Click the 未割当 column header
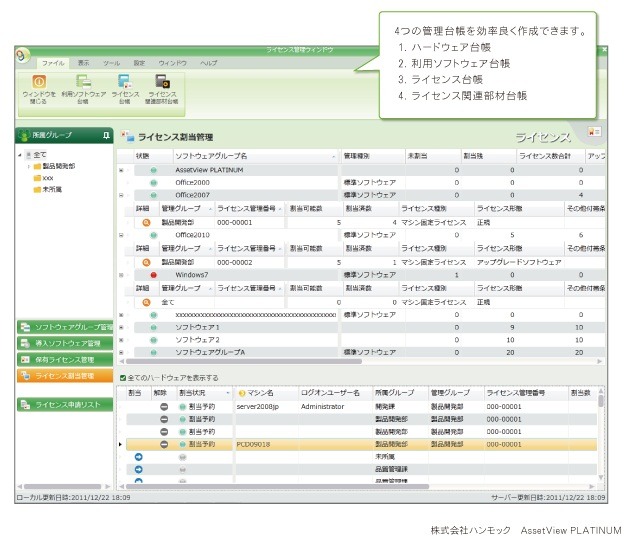 [x=432, y=156]
